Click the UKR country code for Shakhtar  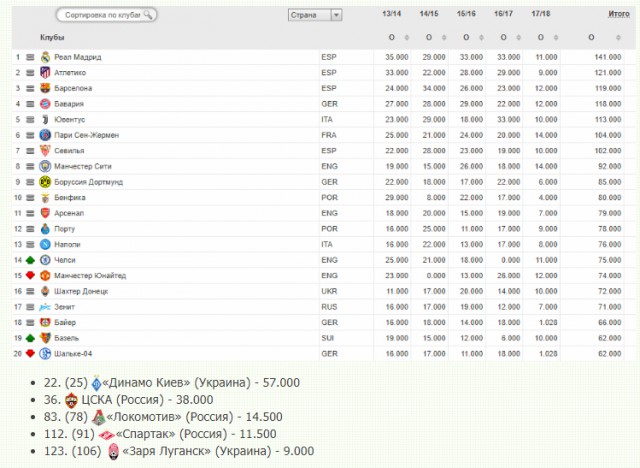tap(329, 291)
